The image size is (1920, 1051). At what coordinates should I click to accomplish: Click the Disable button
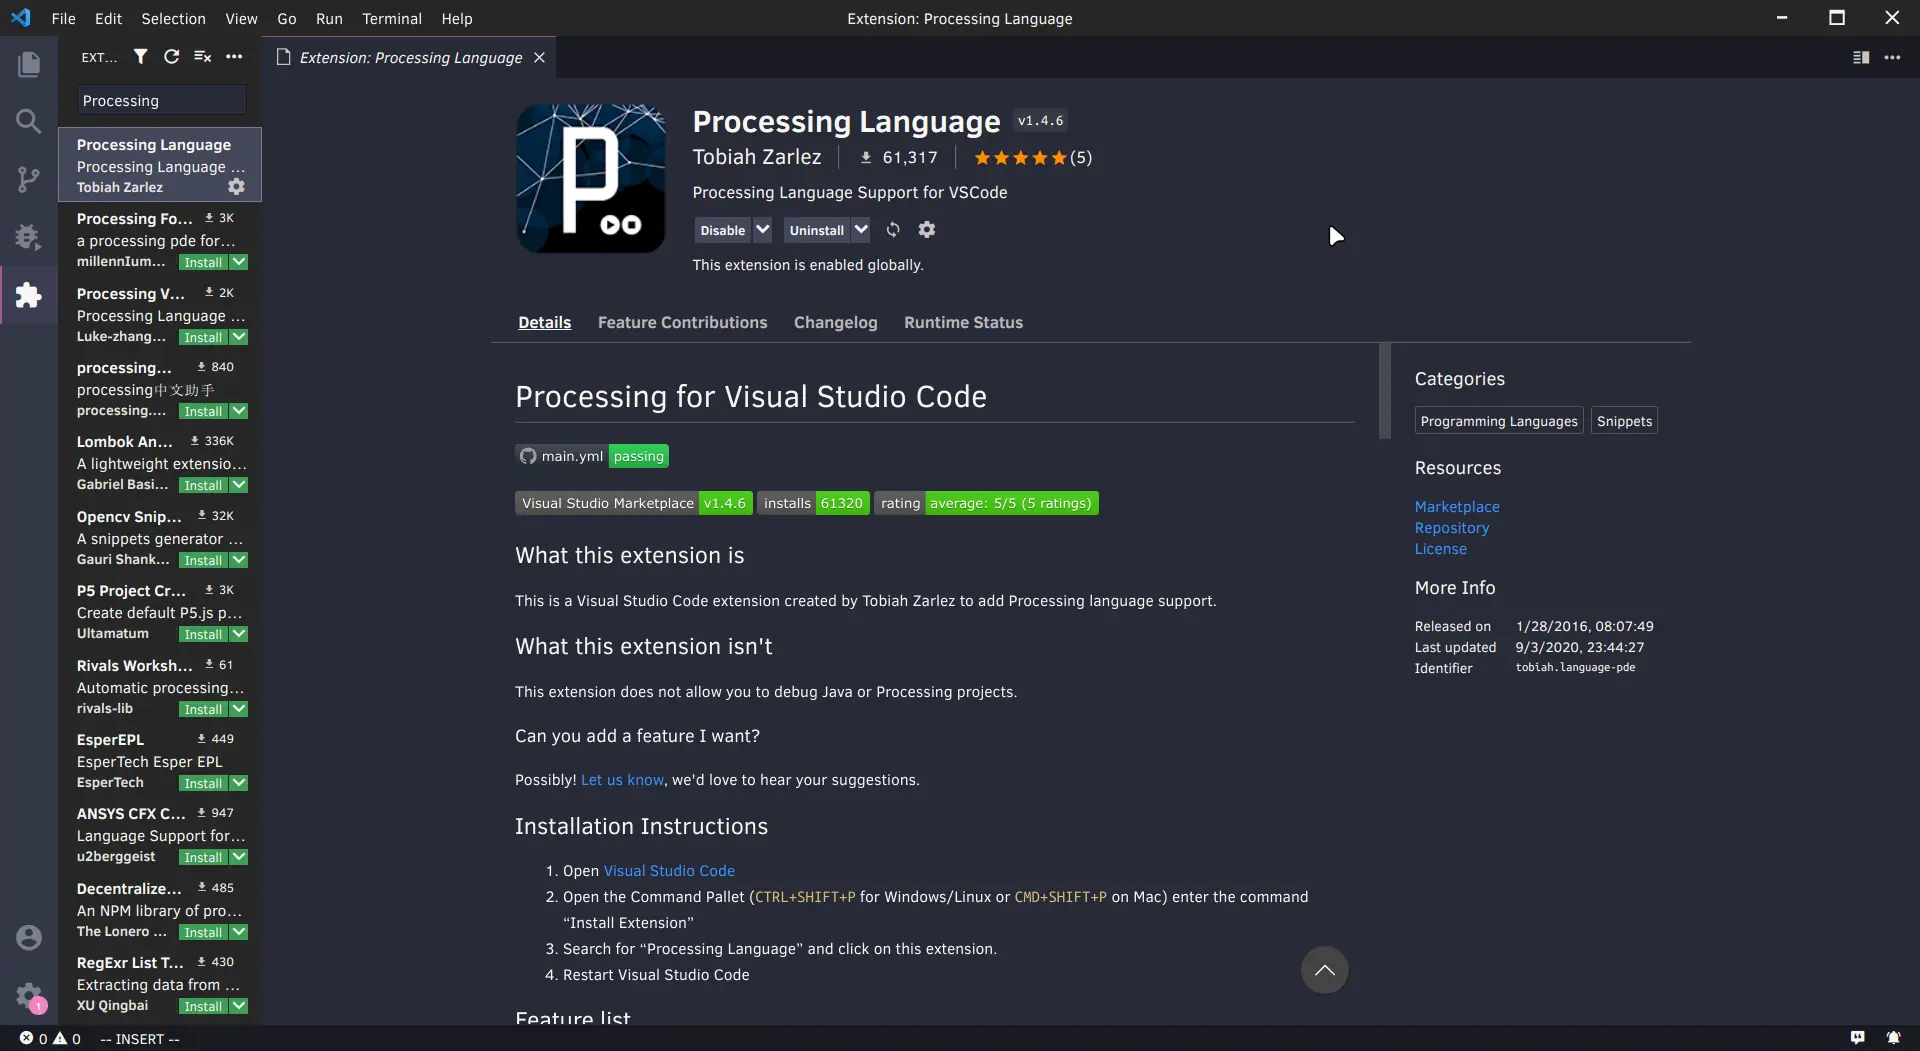[x=723, y=230]
